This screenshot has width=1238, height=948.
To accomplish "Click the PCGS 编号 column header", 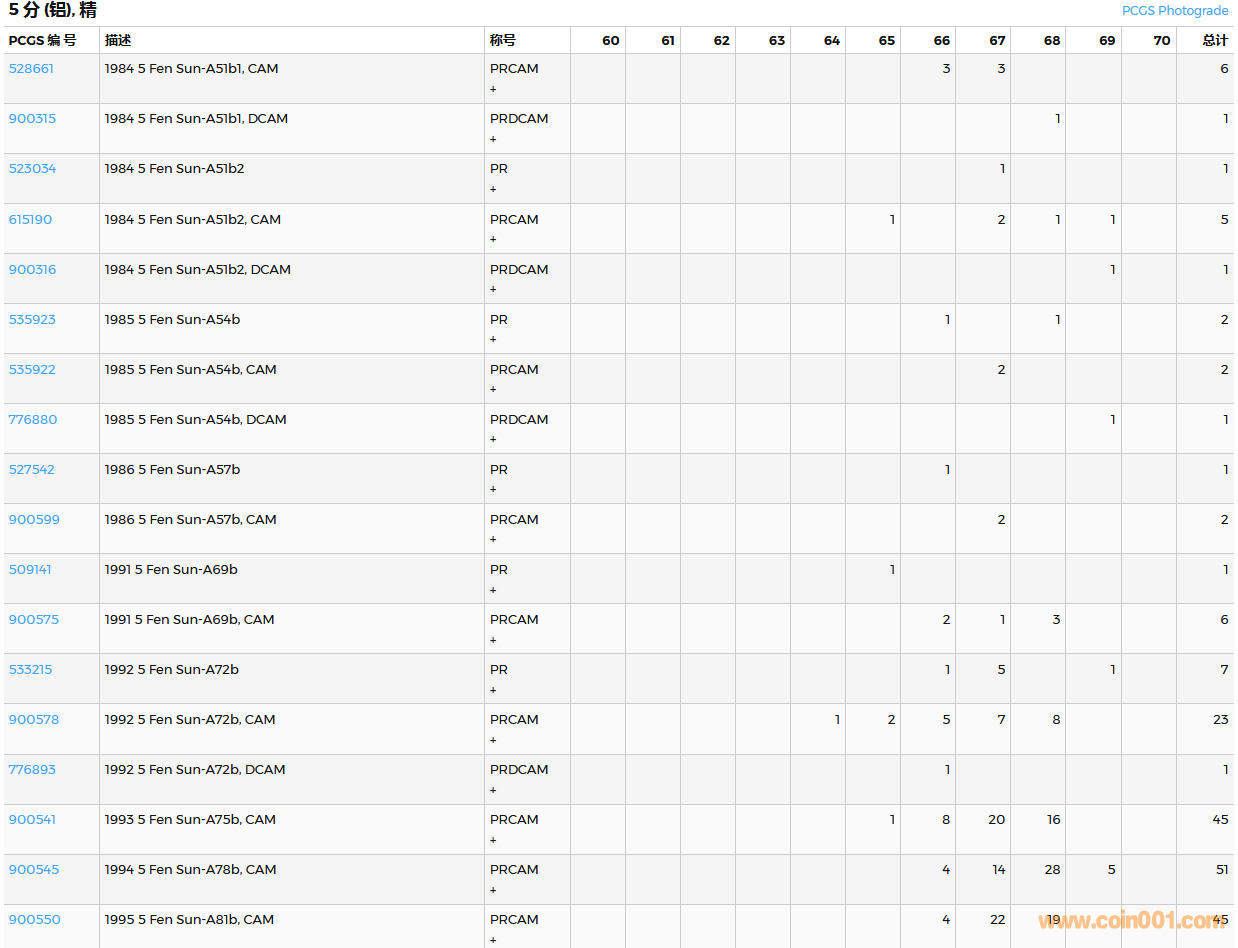I will point(42,41).
